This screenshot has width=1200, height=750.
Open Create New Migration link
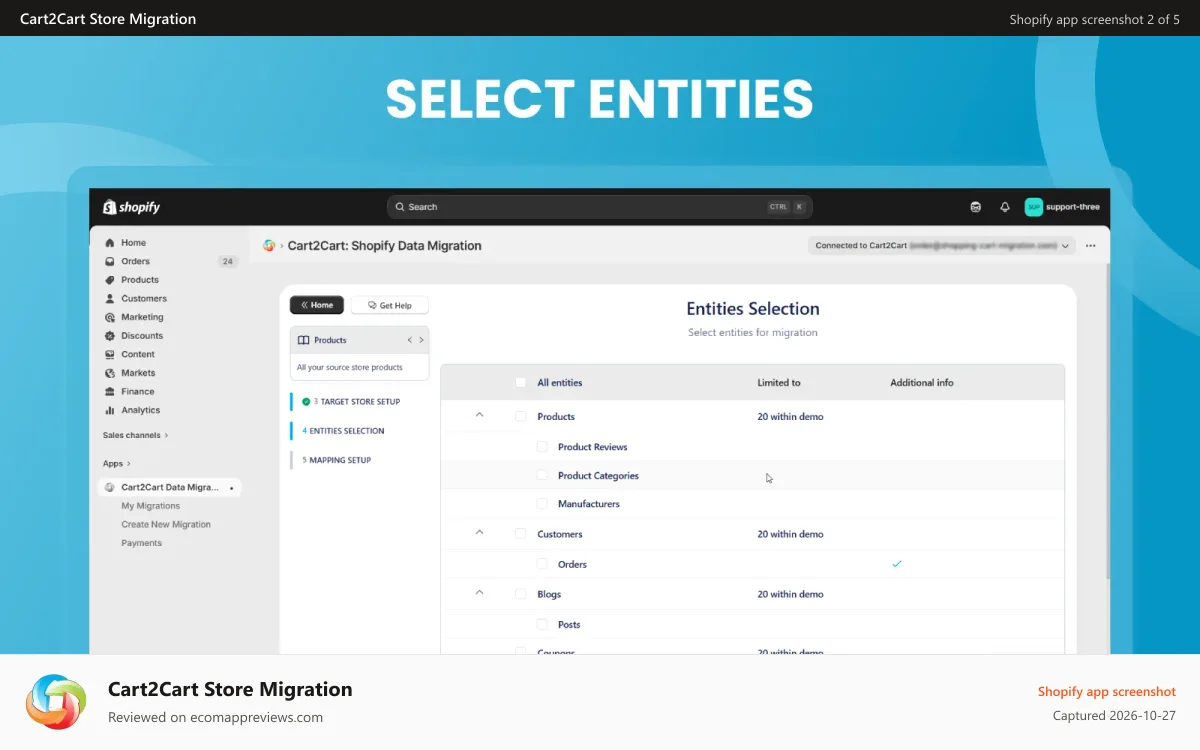pyautogui.click(x=166, y=524)
